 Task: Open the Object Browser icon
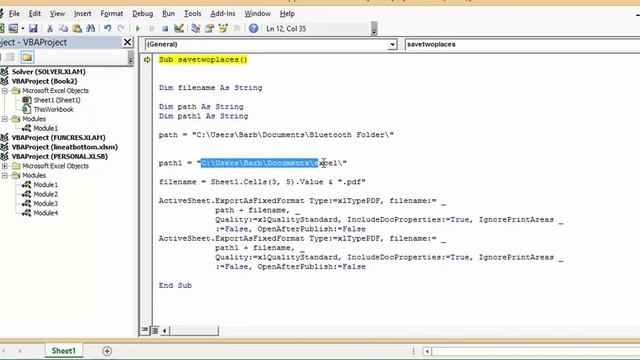(223, 28)
